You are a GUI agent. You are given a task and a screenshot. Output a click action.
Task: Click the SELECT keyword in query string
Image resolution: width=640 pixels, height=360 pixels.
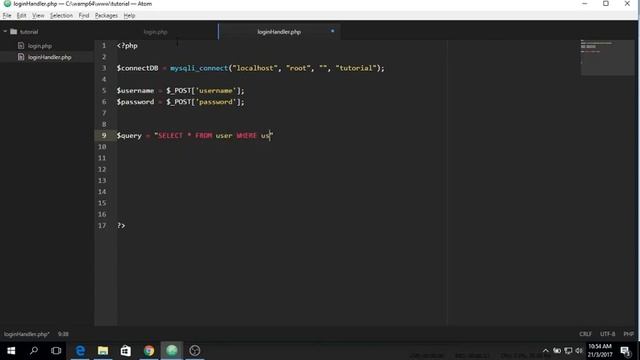tap(170, 136)
